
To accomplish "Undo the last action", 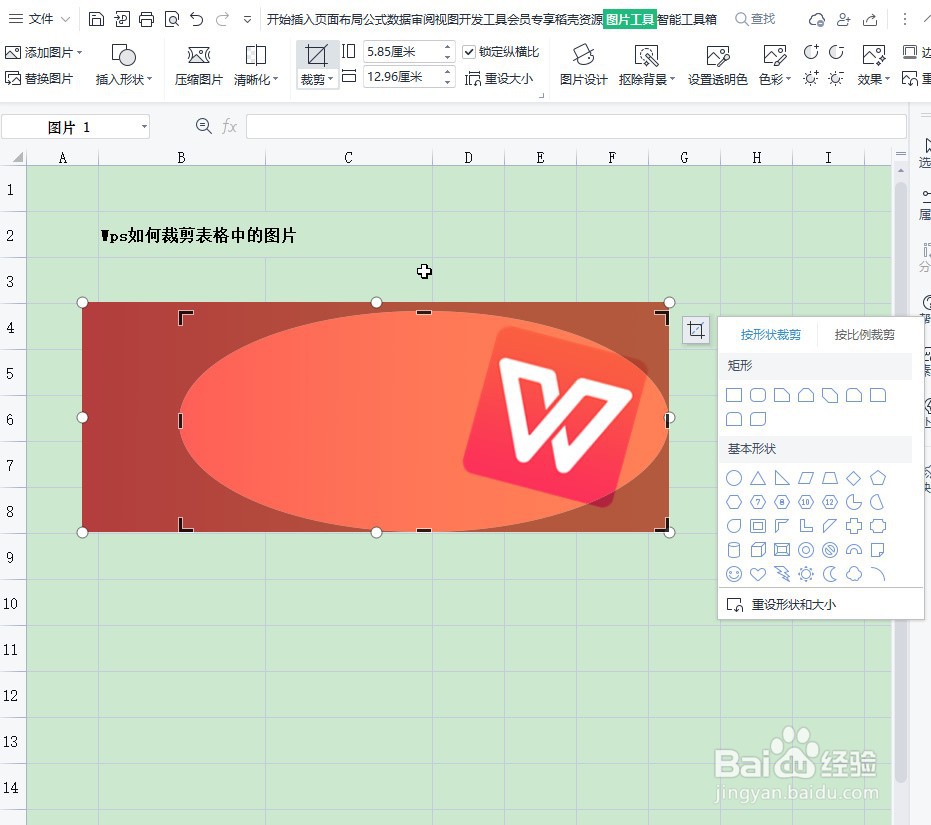I will click(x=197, y=19).
